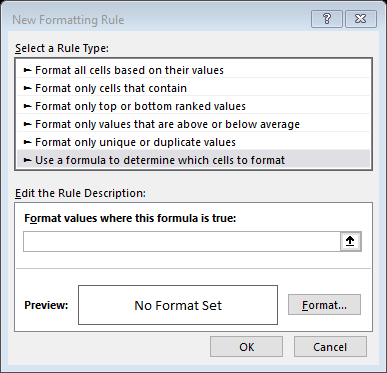387x373 pixels.
Task: Close the New Formatting Rule dialog
Action: click(x=361, y=19)
